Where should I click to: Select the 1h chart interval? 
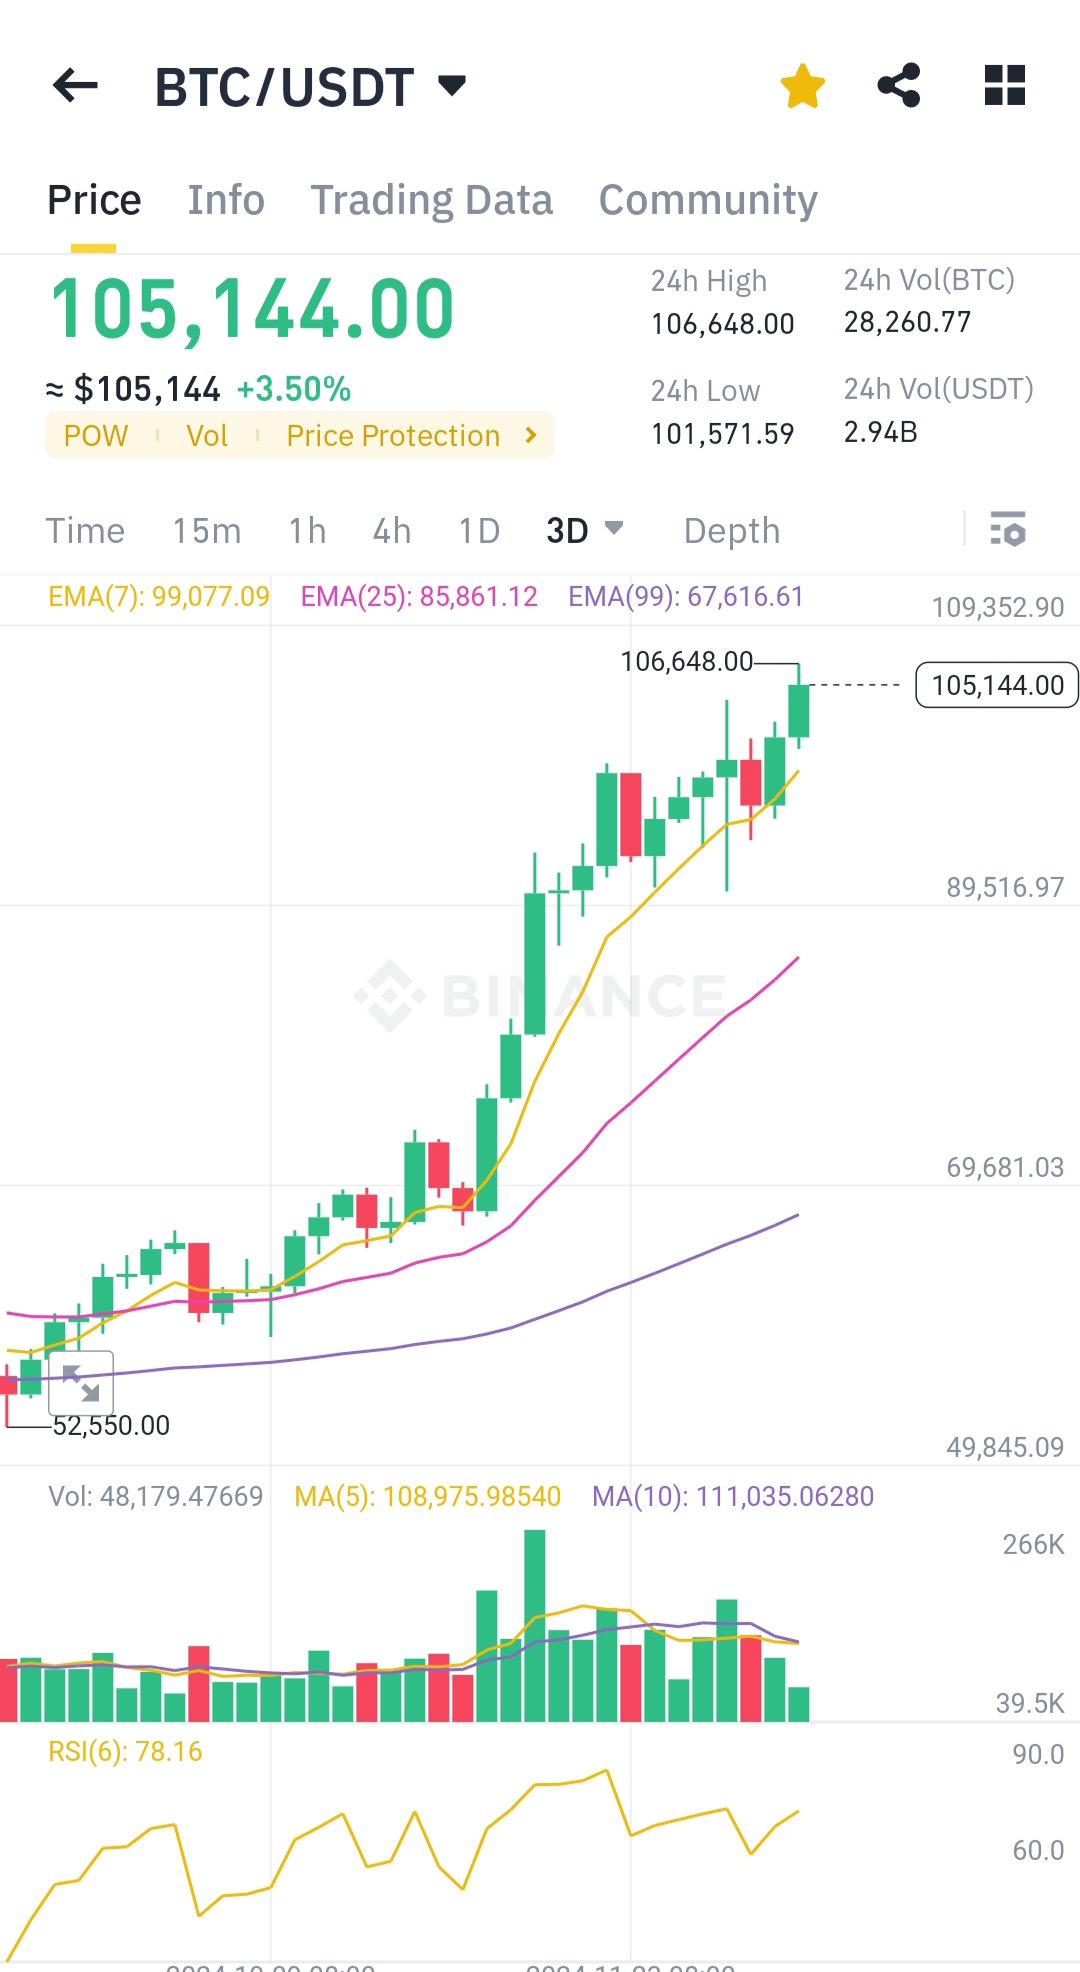coord(307,531)
